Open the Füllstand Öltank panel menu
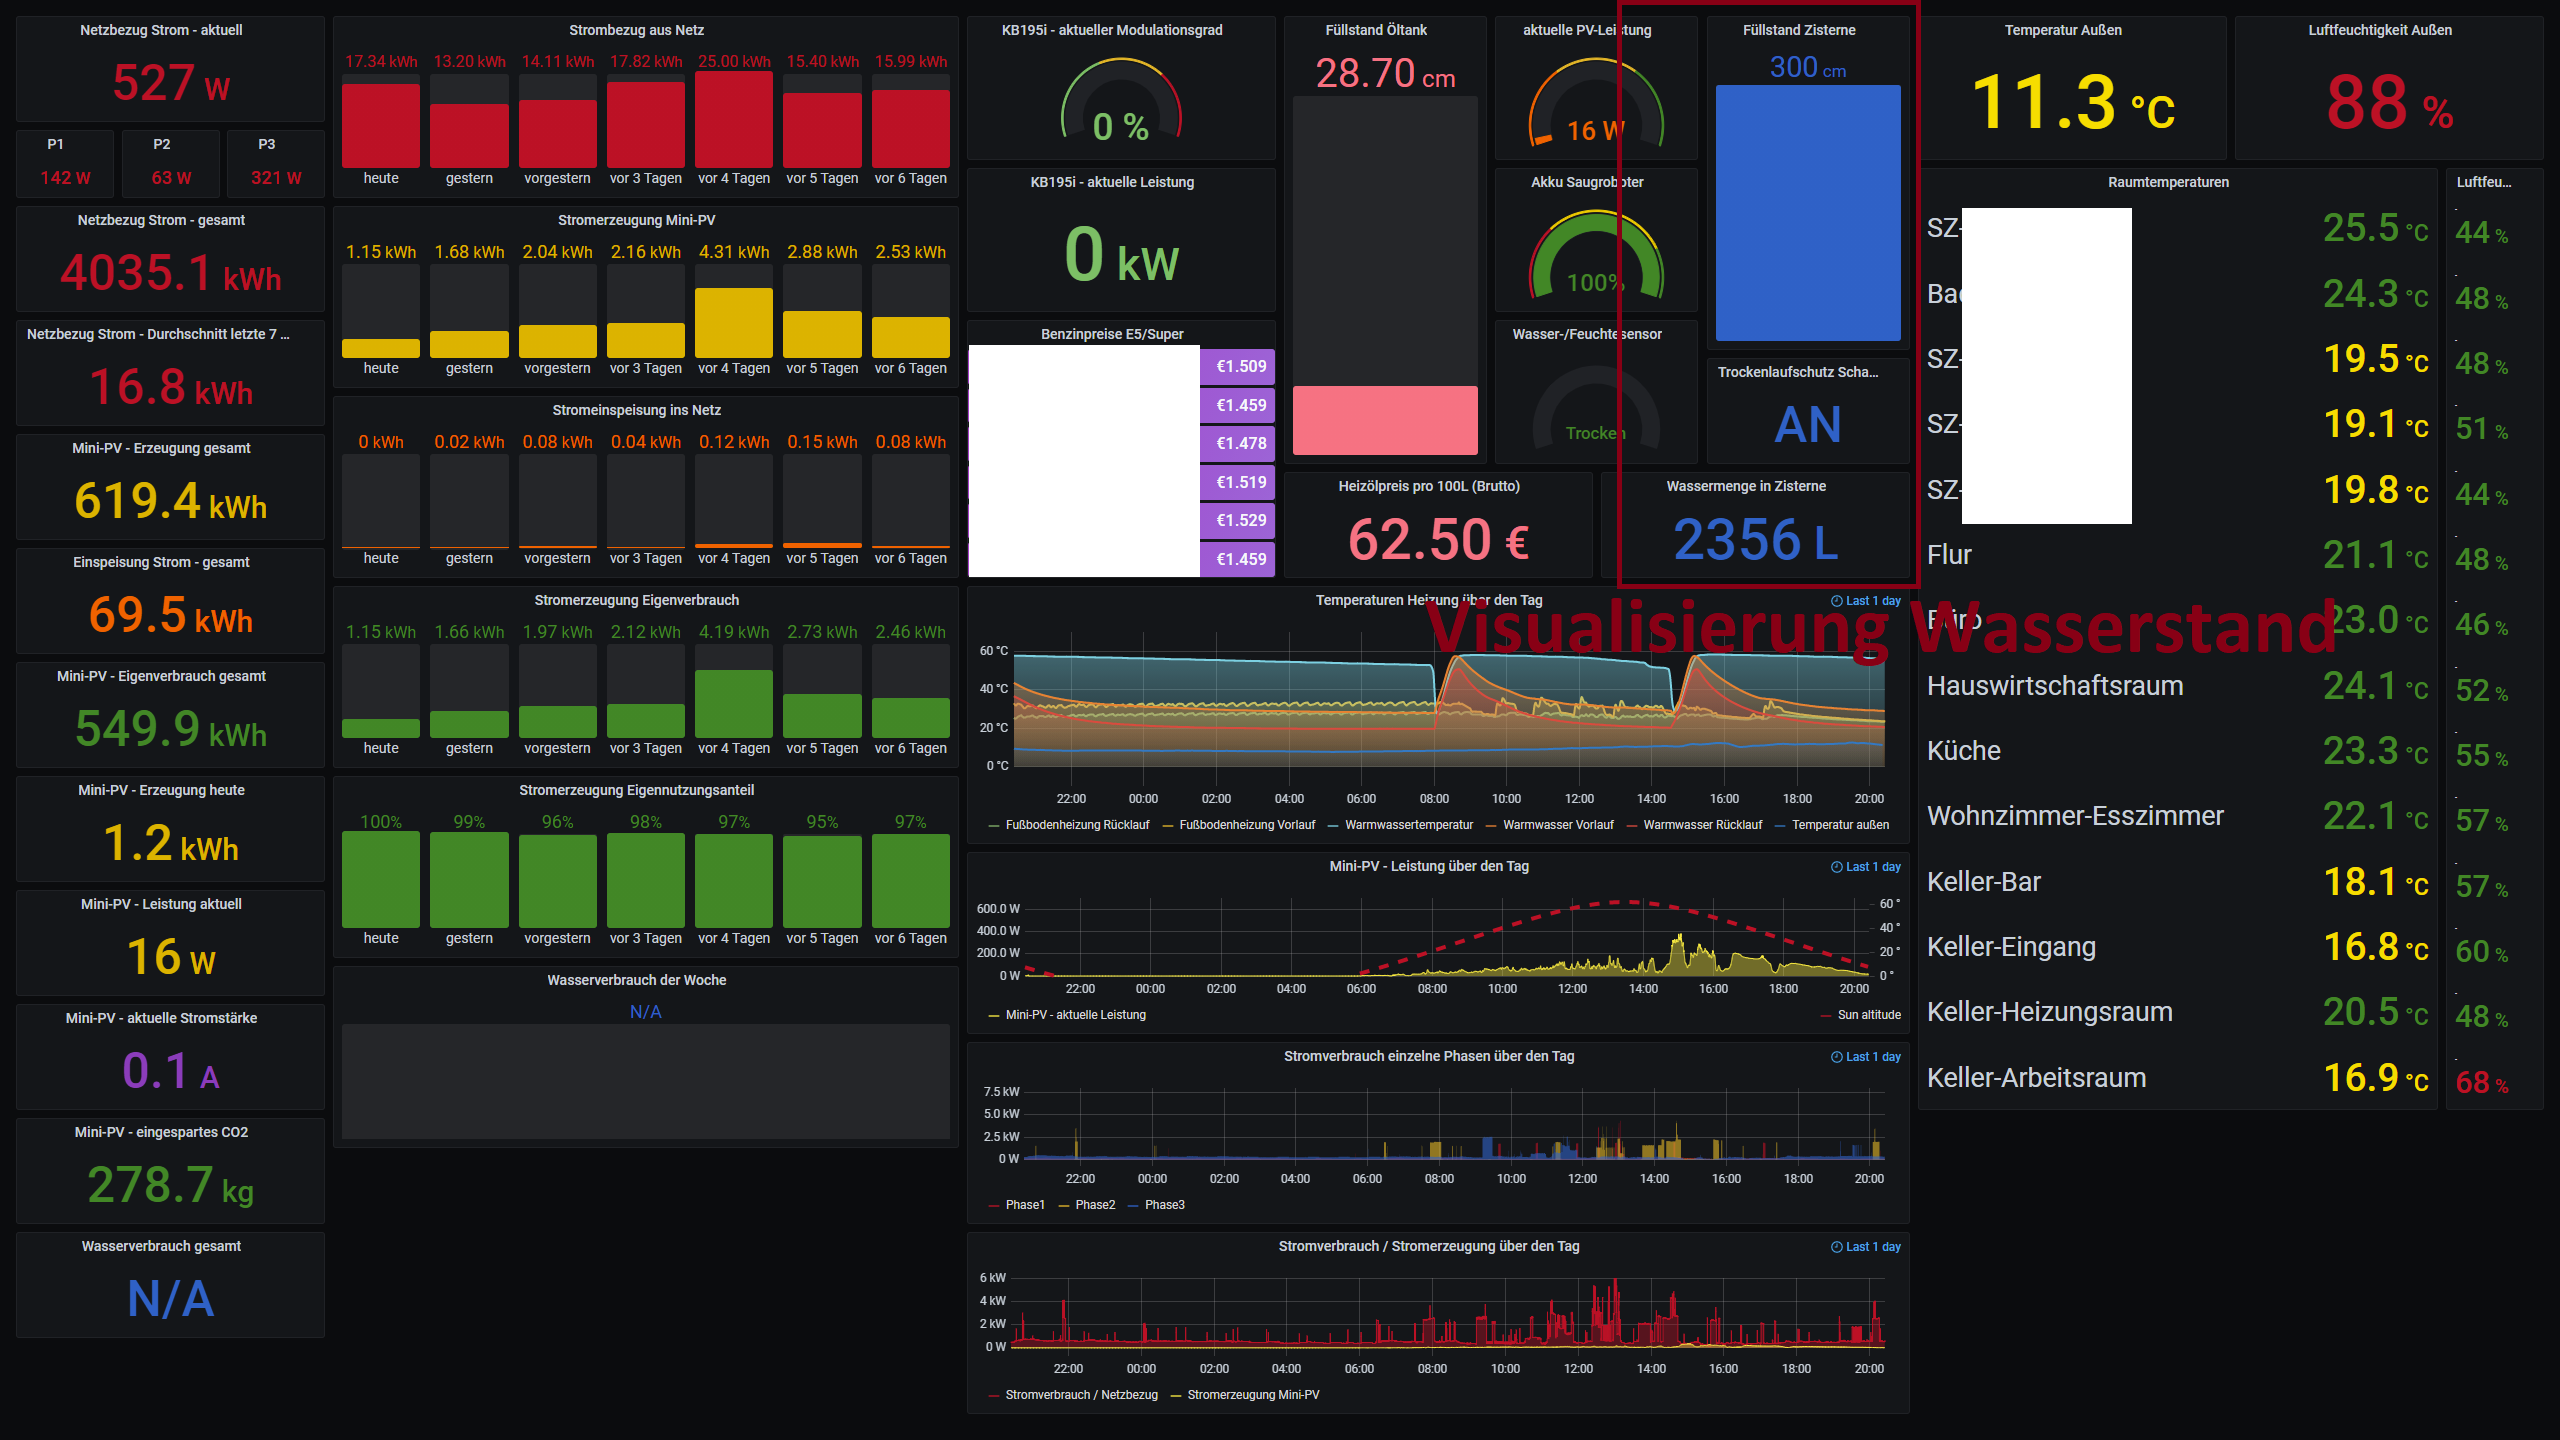 [1376, 31]
